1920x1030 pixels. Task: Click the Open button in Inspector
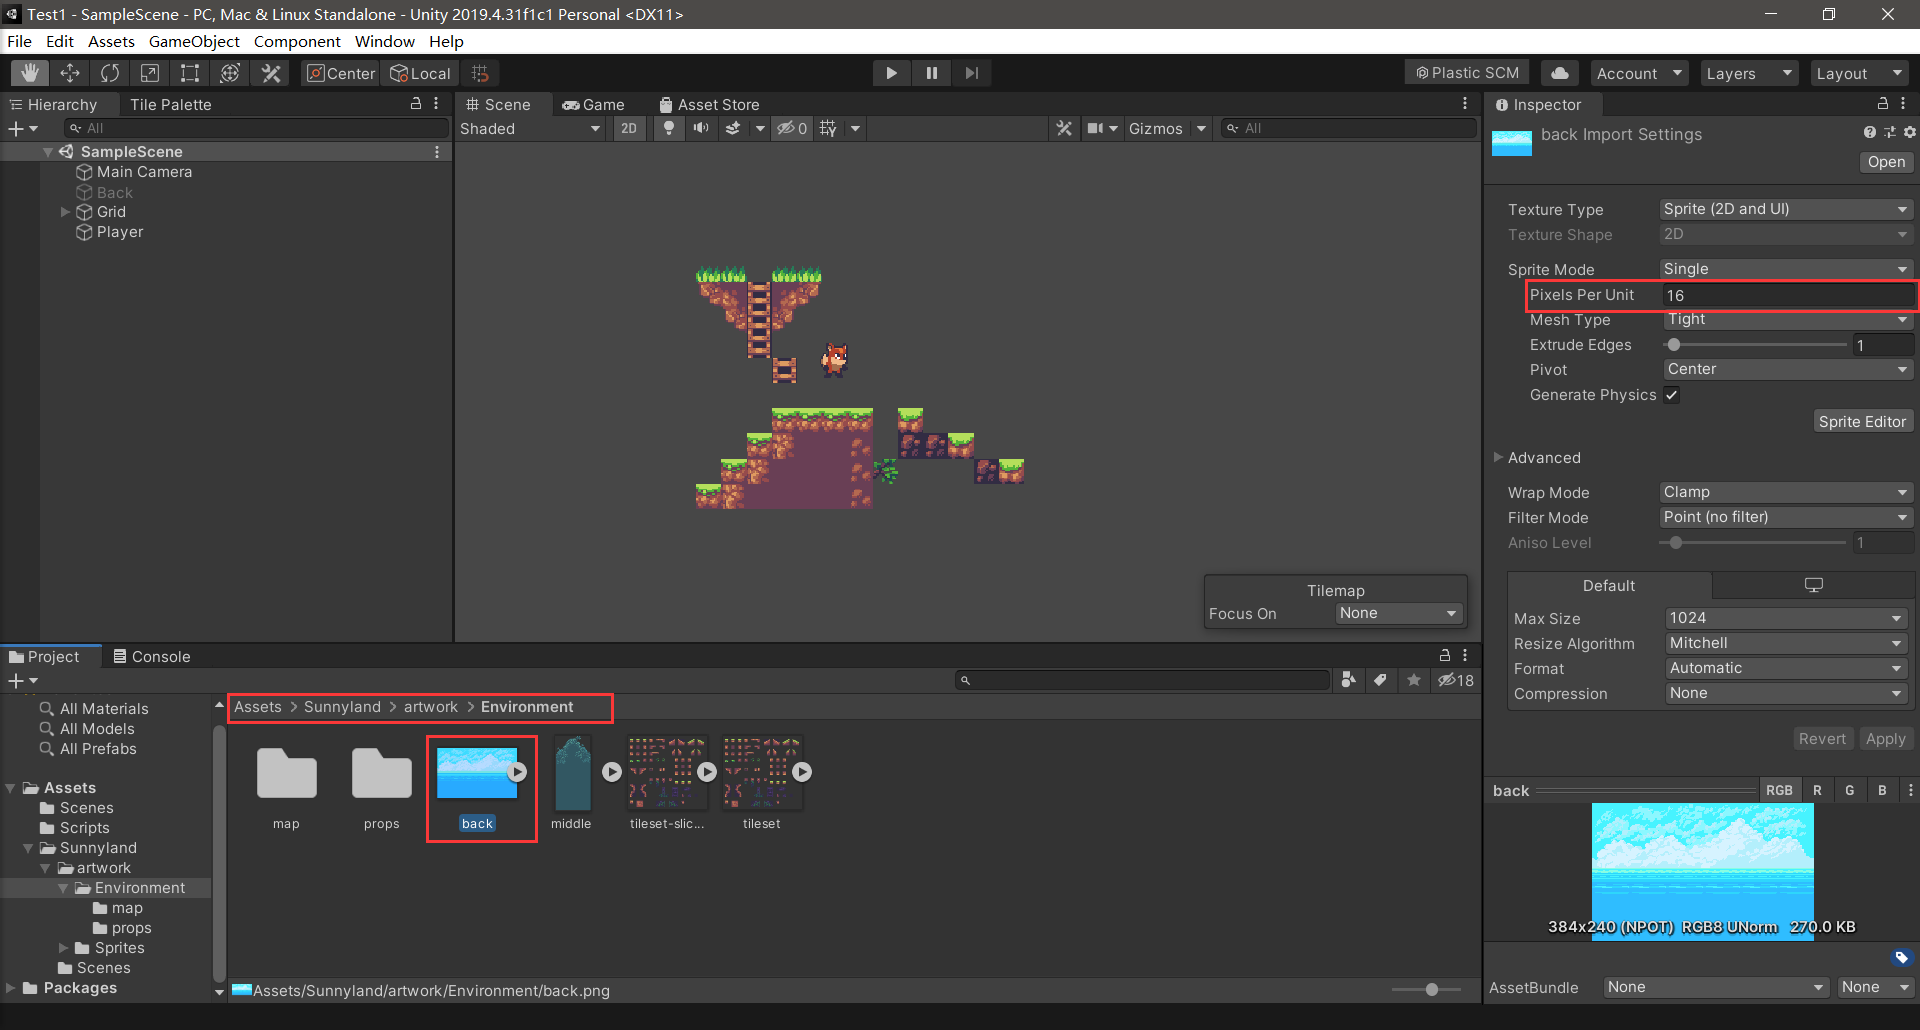1886,162
